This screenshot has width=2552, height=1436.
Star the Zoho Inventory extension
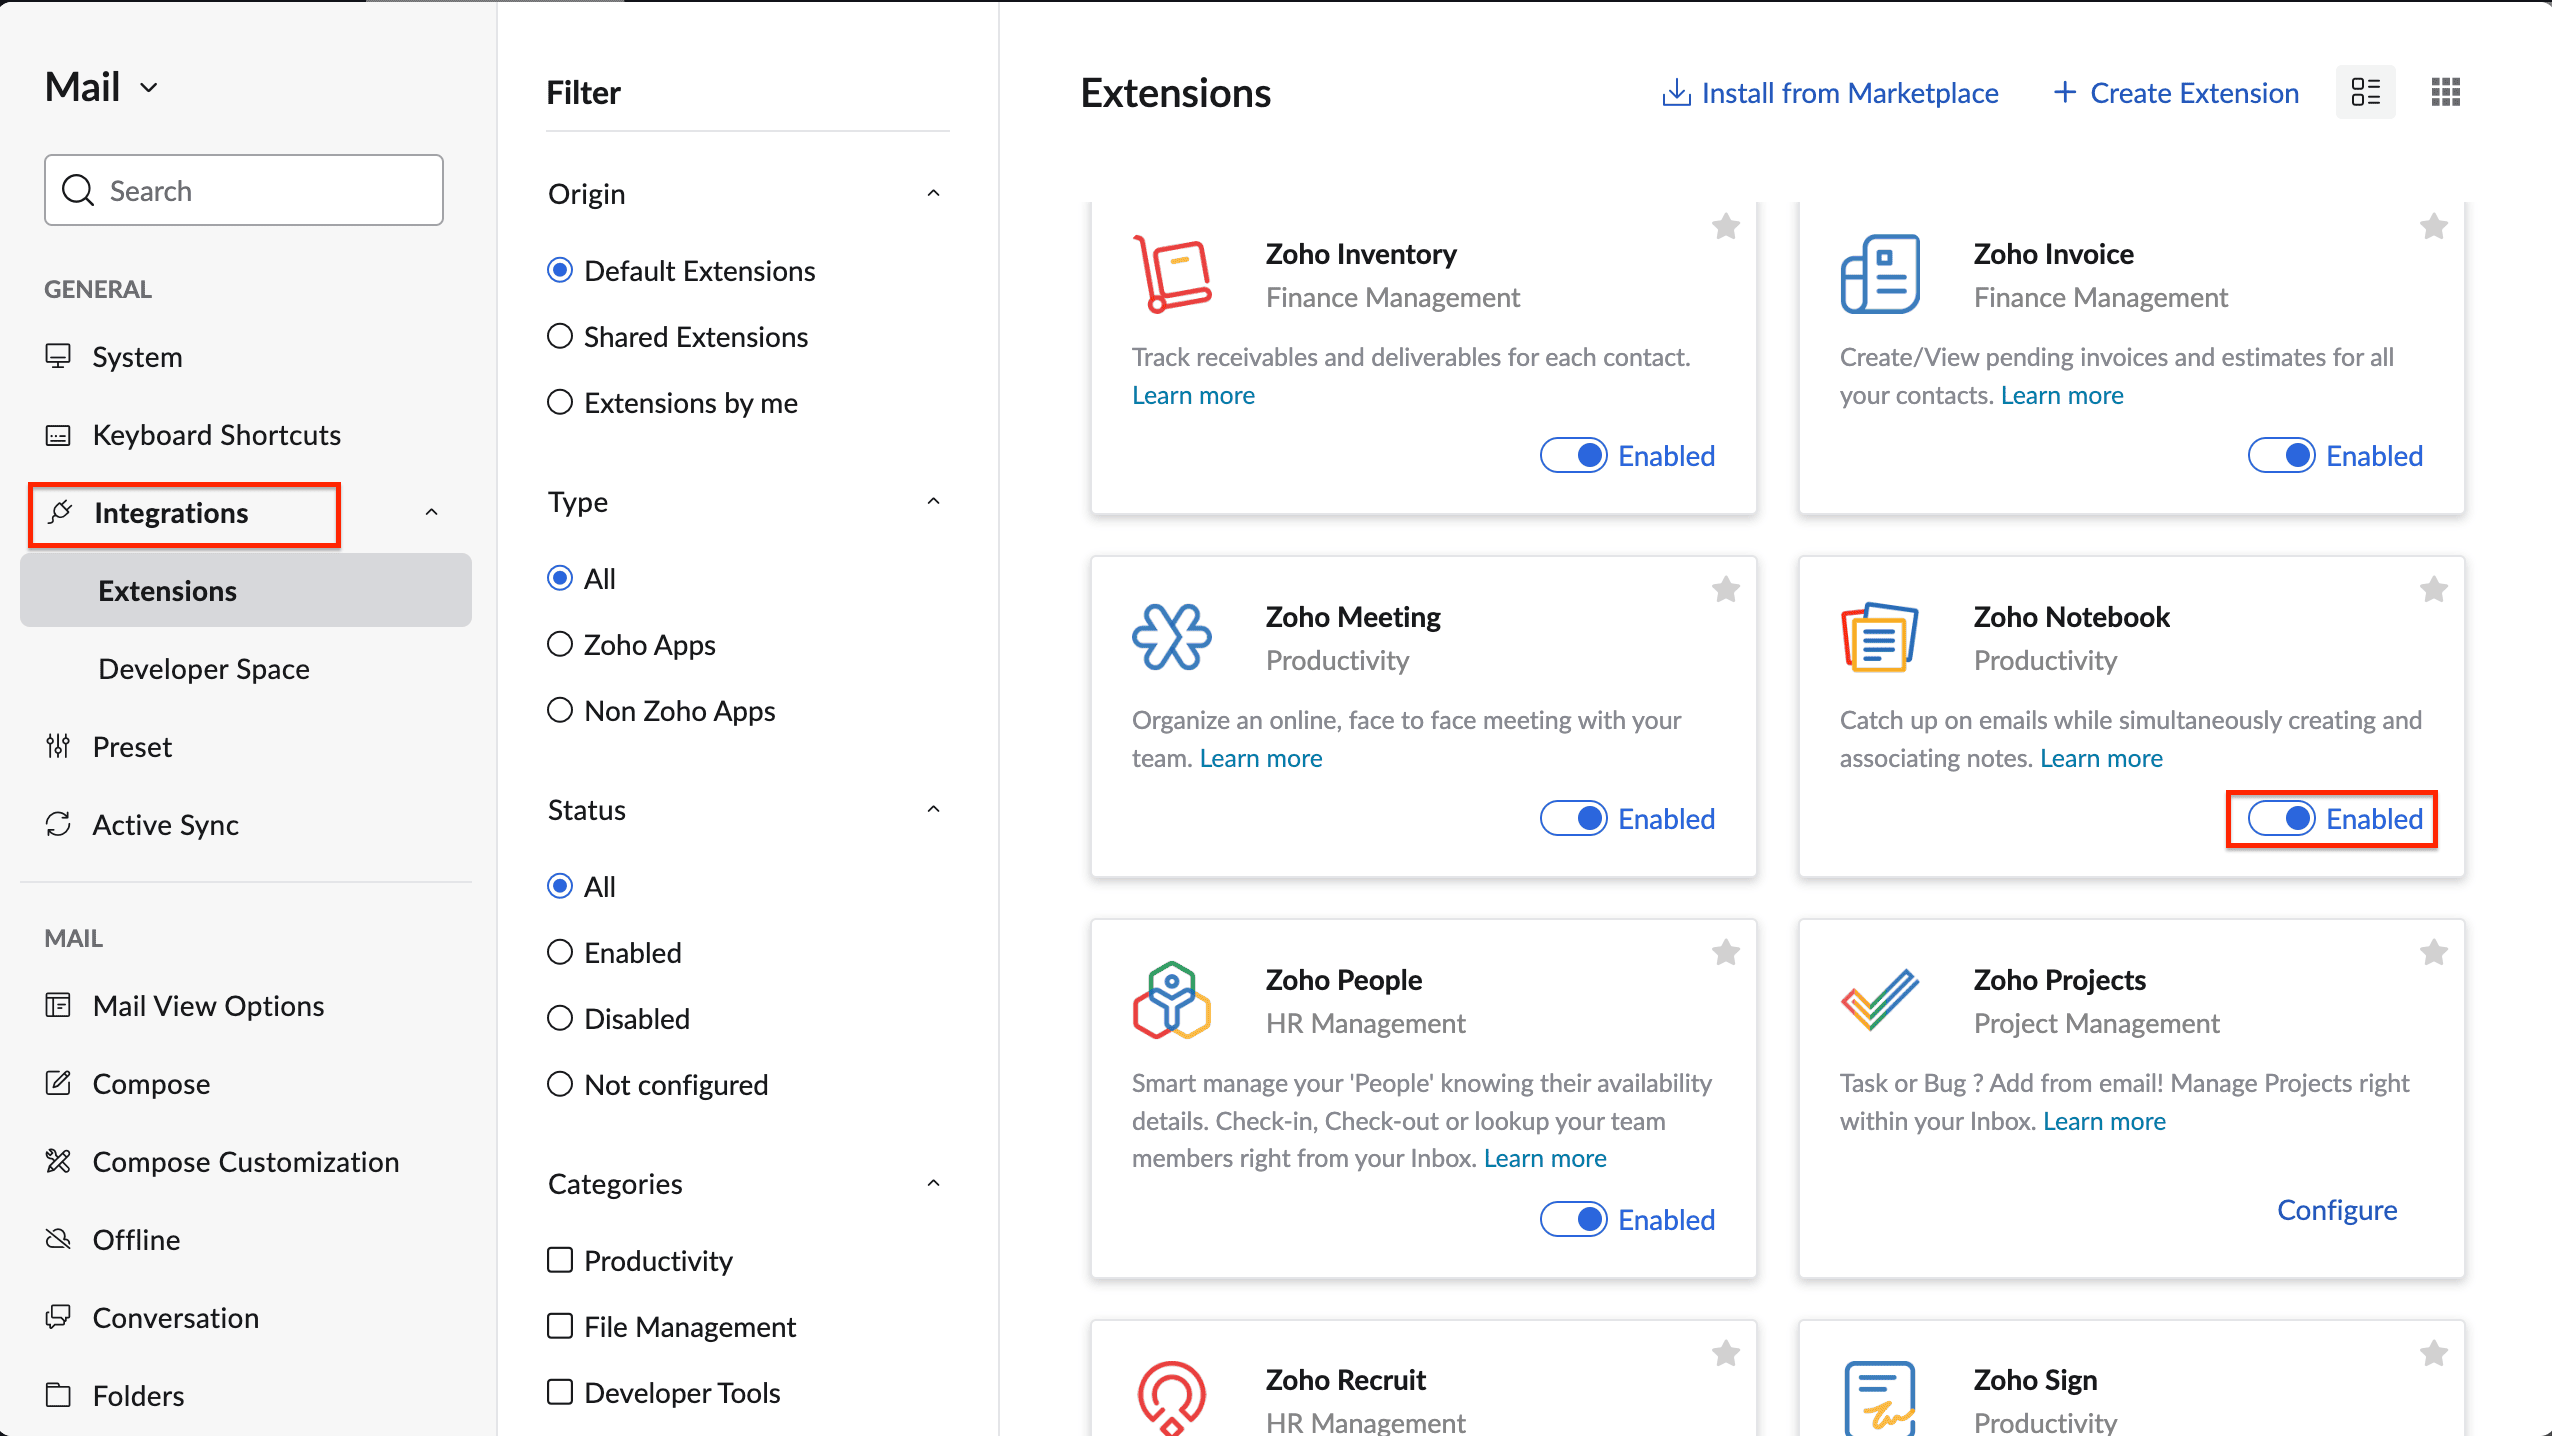tap(1725, 227)
